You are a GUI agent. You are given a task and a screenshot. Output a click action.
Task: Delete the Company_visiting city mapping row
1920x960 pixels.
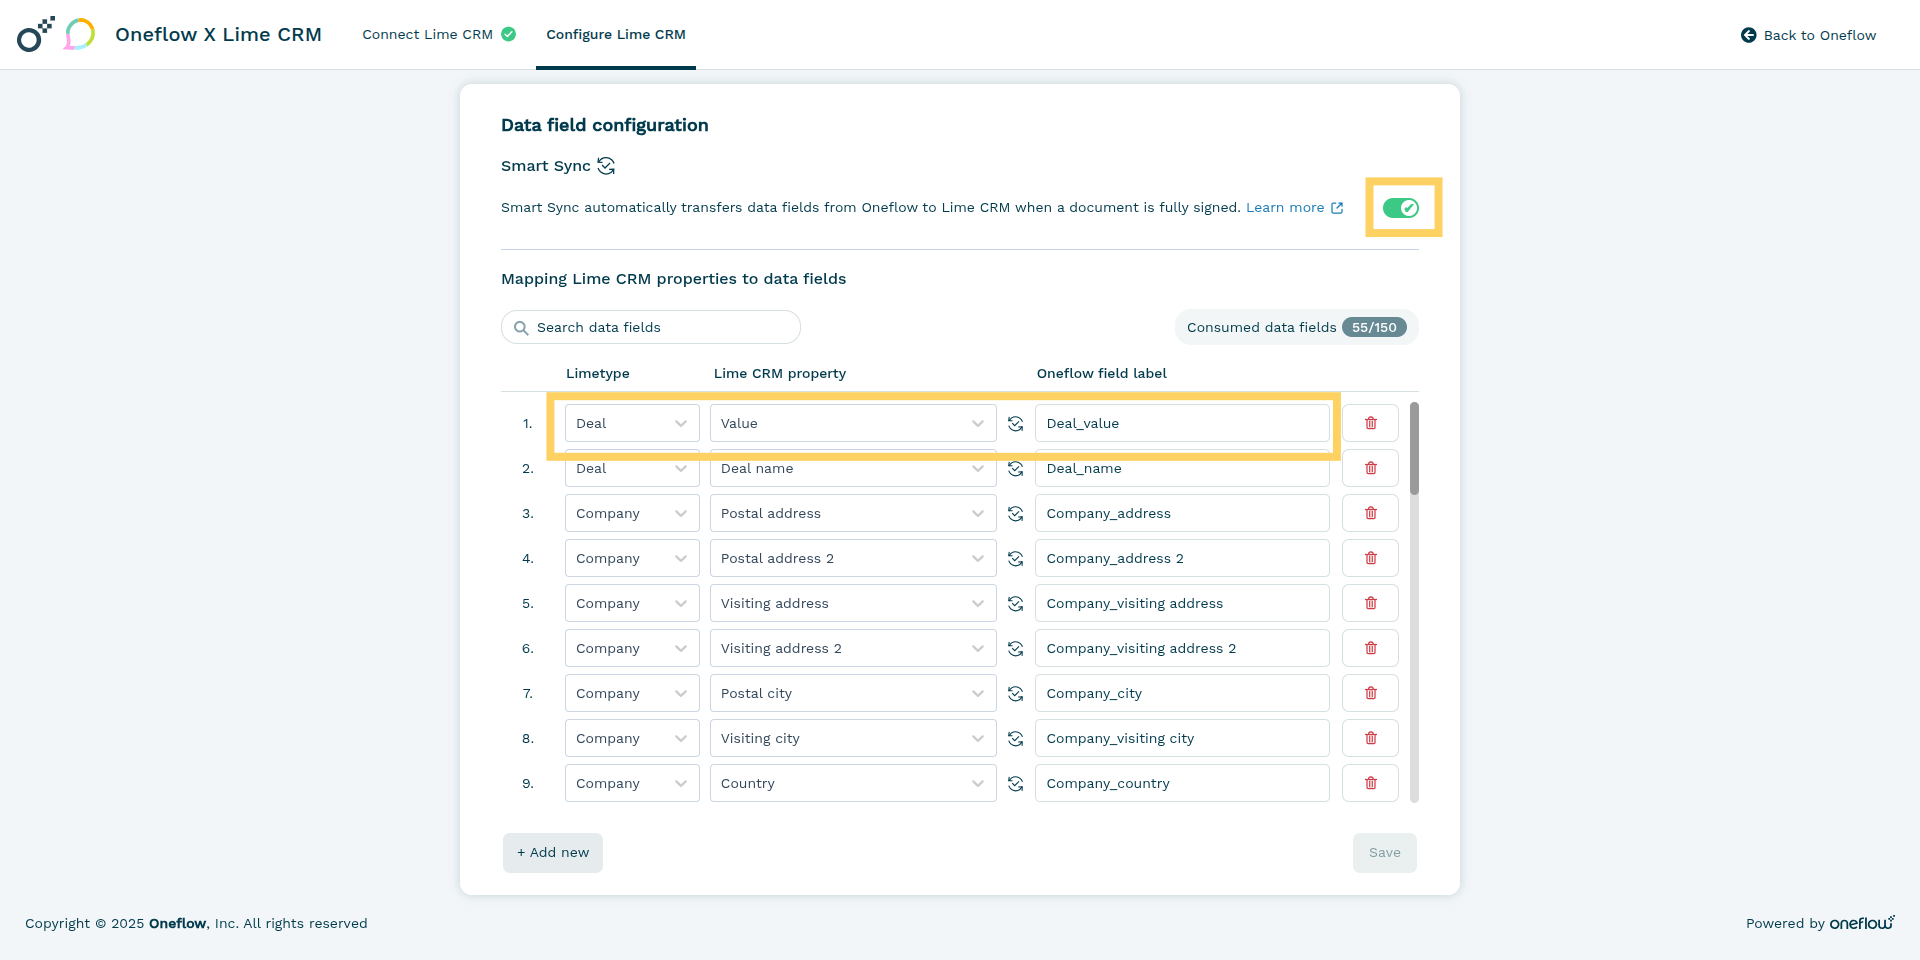(1370, 738)
